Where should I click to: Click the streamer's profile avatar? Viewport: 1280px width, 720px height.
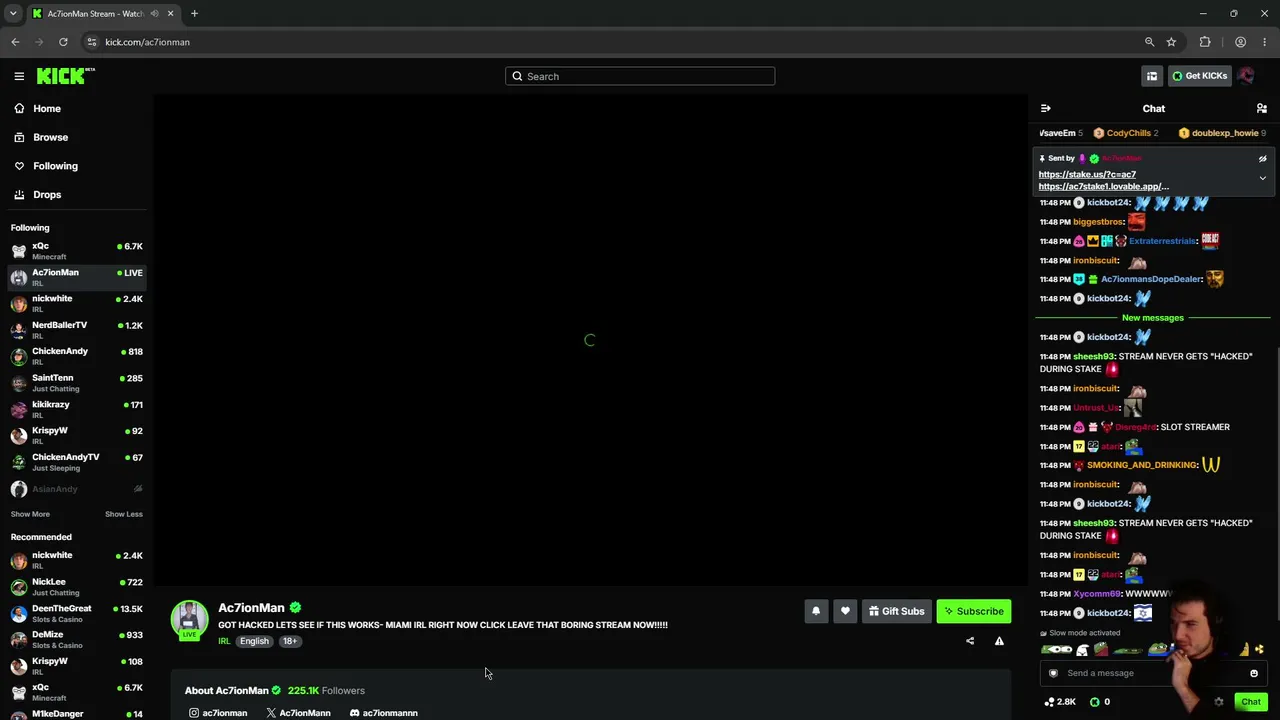[x=189, y=619]
